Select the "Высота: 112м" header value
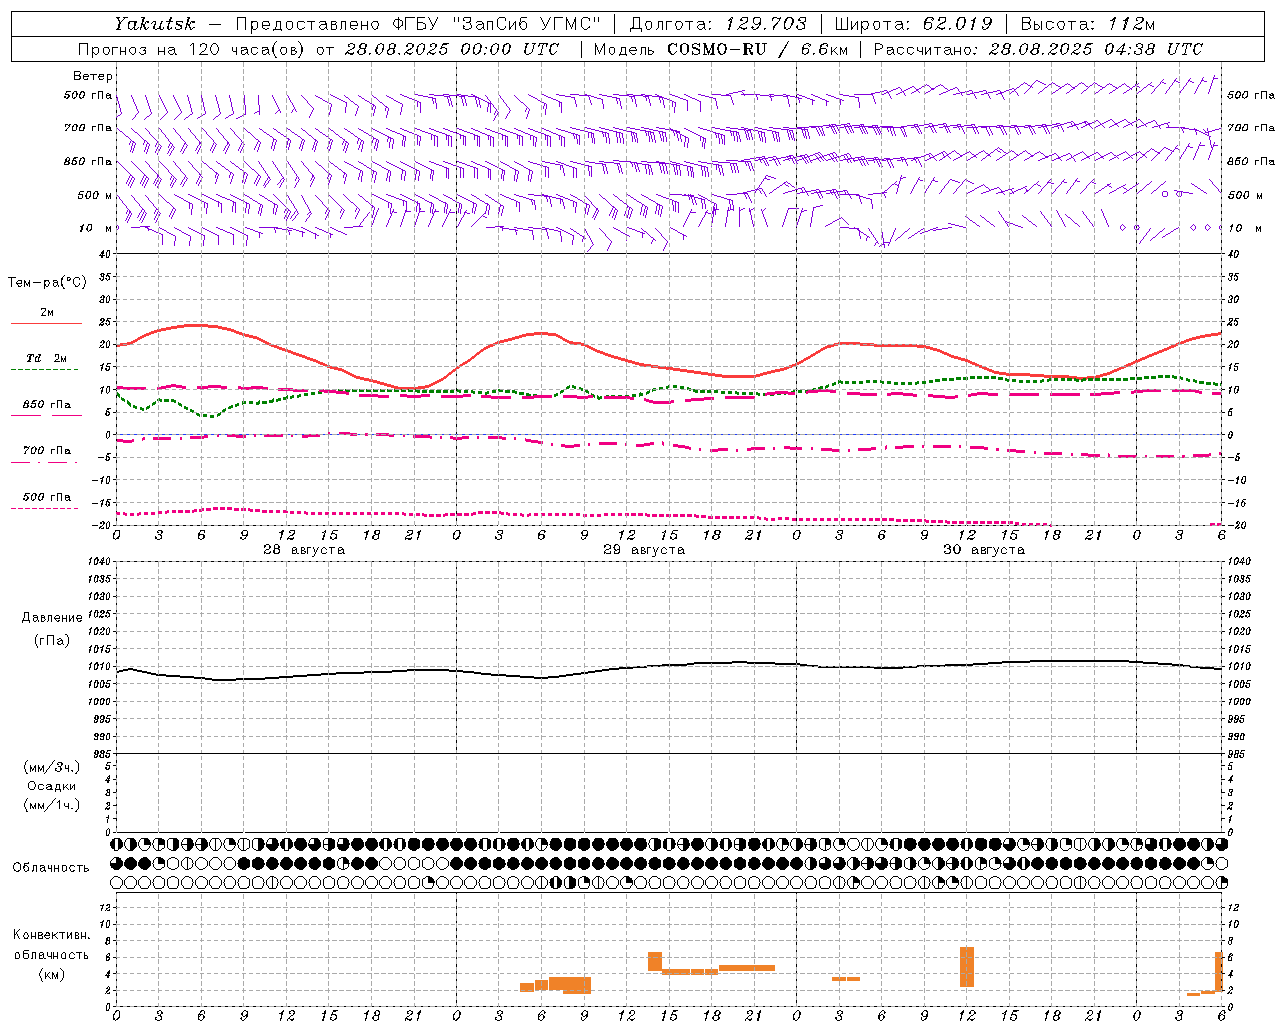 pyautogui.click(x=1087, y=24)
